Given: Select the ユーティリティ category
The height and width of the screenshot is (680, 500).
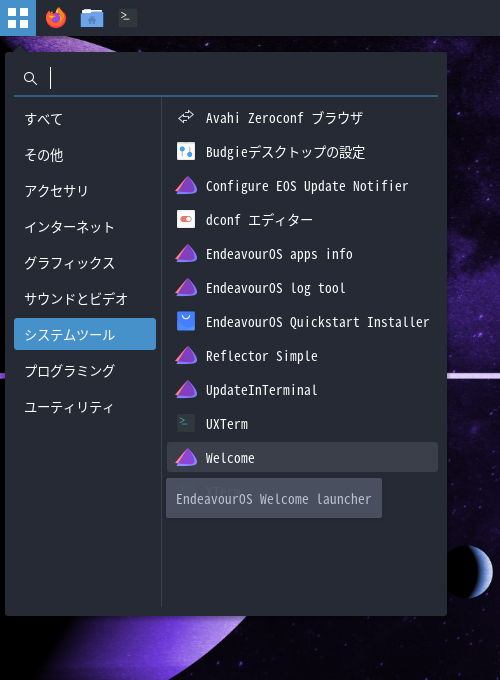Looking at the screenshot, I should coord(85,406).
